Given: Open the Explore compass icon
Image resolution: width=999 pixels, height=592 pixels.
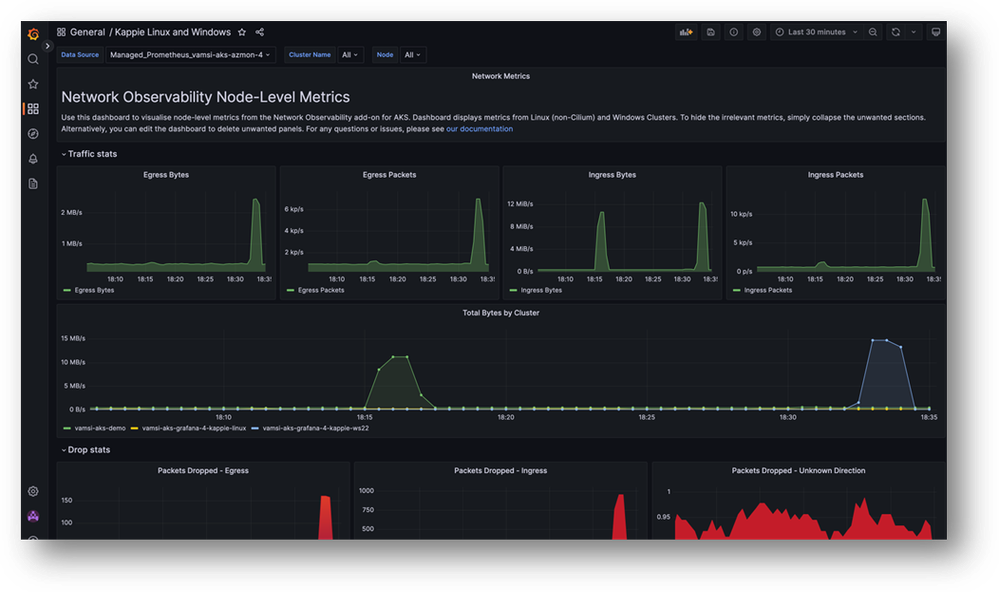Looking at the screenshot, I should point(33,134).
